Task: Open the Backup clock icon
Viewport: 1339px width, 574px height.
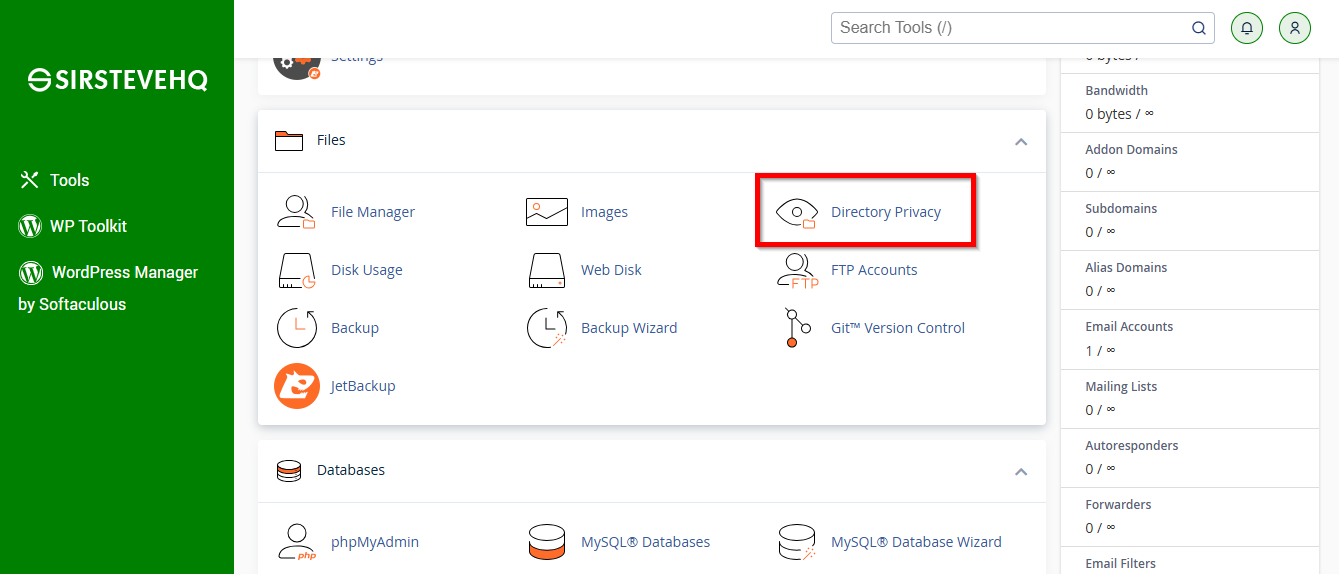Action: point(296,328)
